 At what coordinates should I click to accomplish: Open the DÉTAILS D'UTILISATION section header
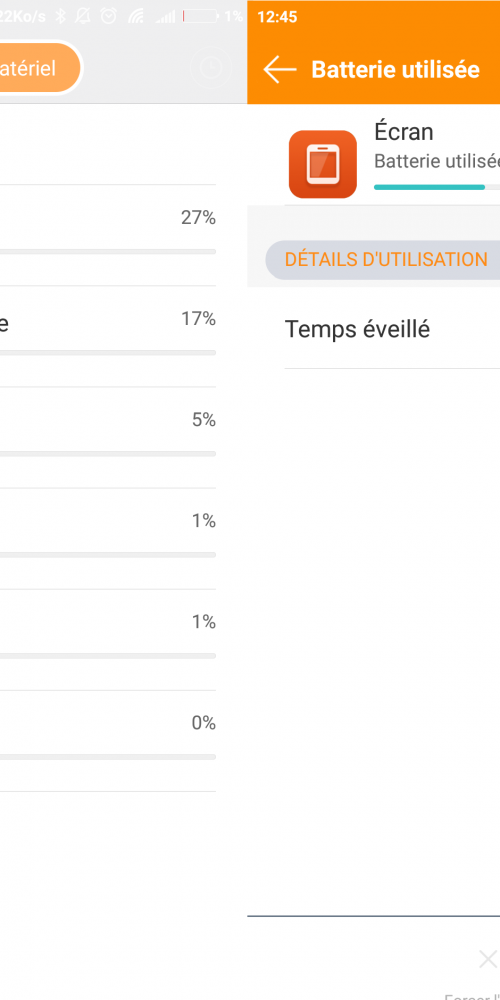[x=383, y=260]
